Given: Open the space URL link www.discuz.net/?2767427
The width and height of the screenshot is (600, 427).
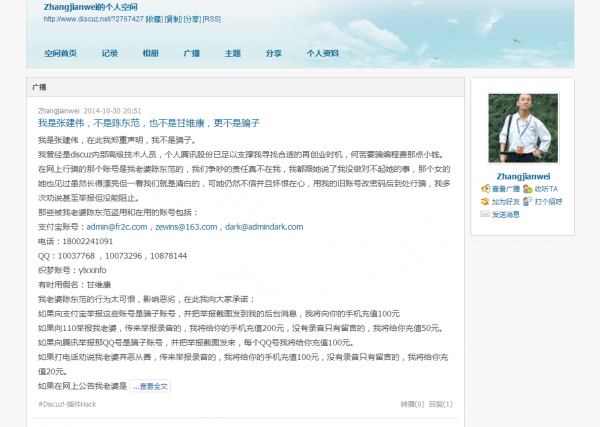Looking at the screenshot, I should coord(94,19).
